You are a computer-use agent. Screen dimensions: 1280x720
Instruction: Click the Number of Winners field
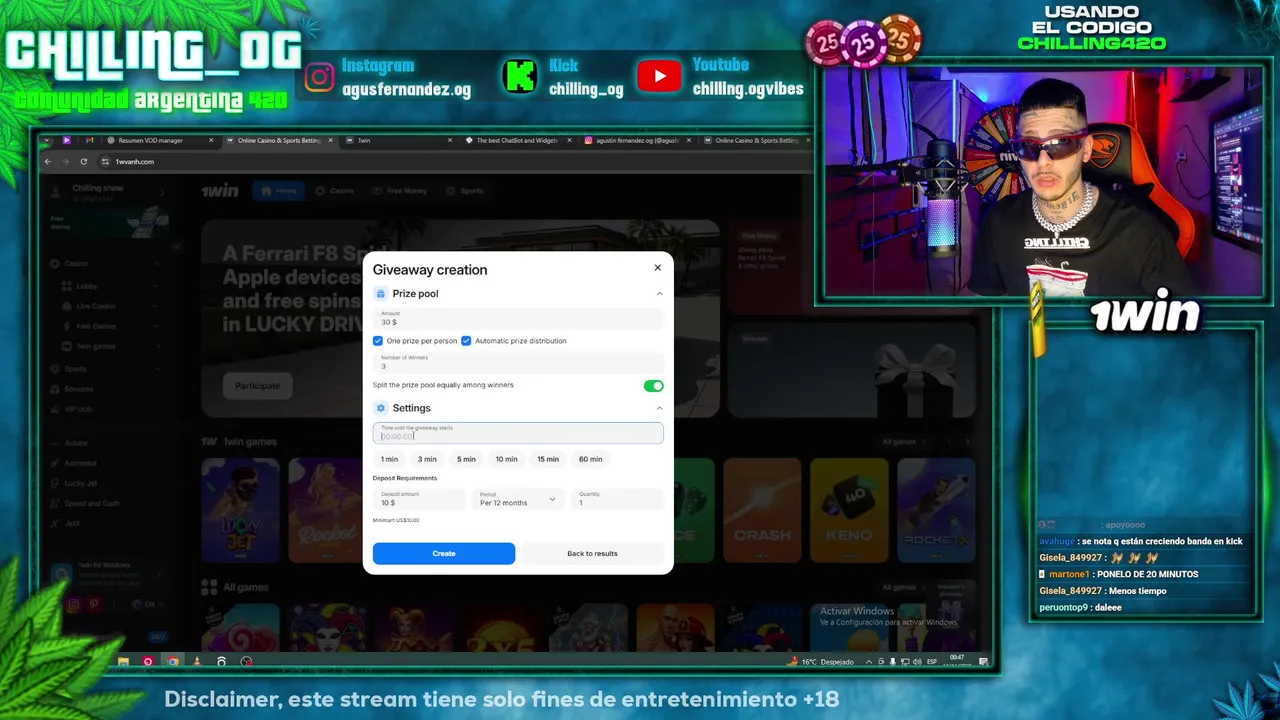click(518, 362)
